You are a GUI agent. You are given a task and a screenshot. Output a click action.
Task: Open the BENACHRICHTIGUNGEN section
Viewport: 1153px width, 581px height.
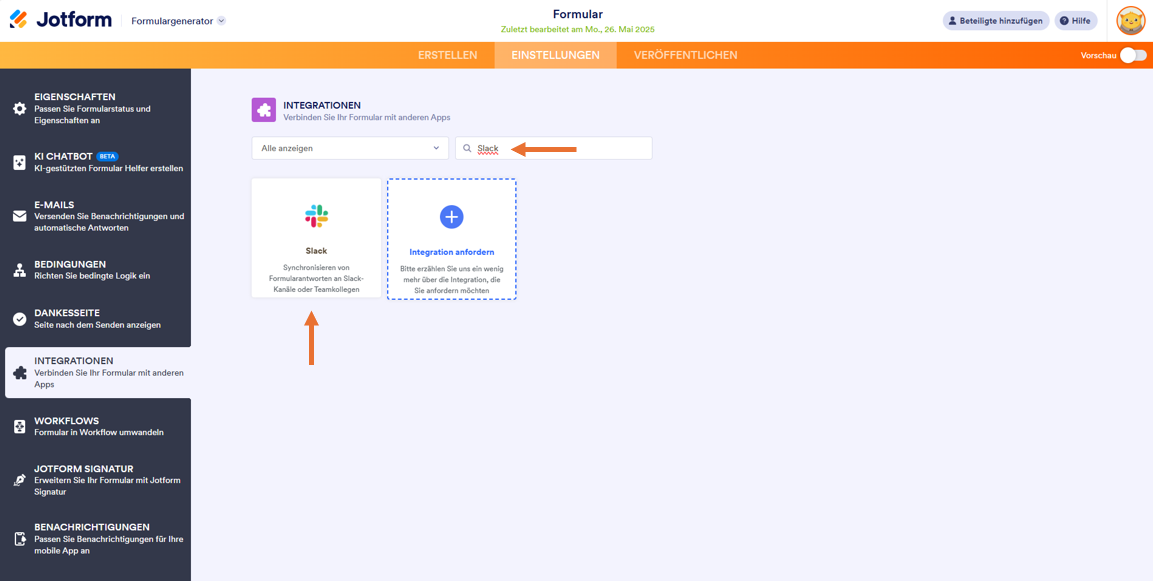click(98, 539)
